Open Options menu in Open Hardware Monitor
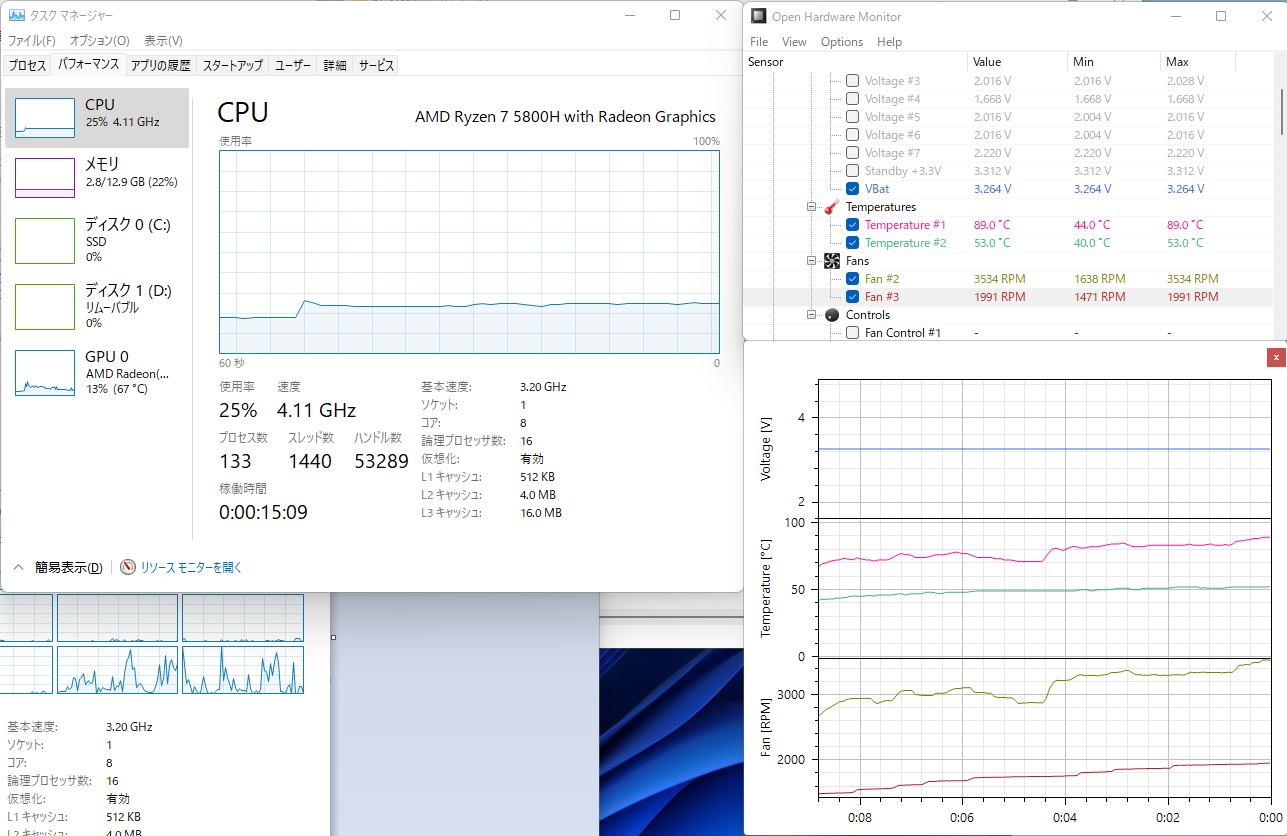The height and width of the screenshot is (836, 1287). pos(842,42)
